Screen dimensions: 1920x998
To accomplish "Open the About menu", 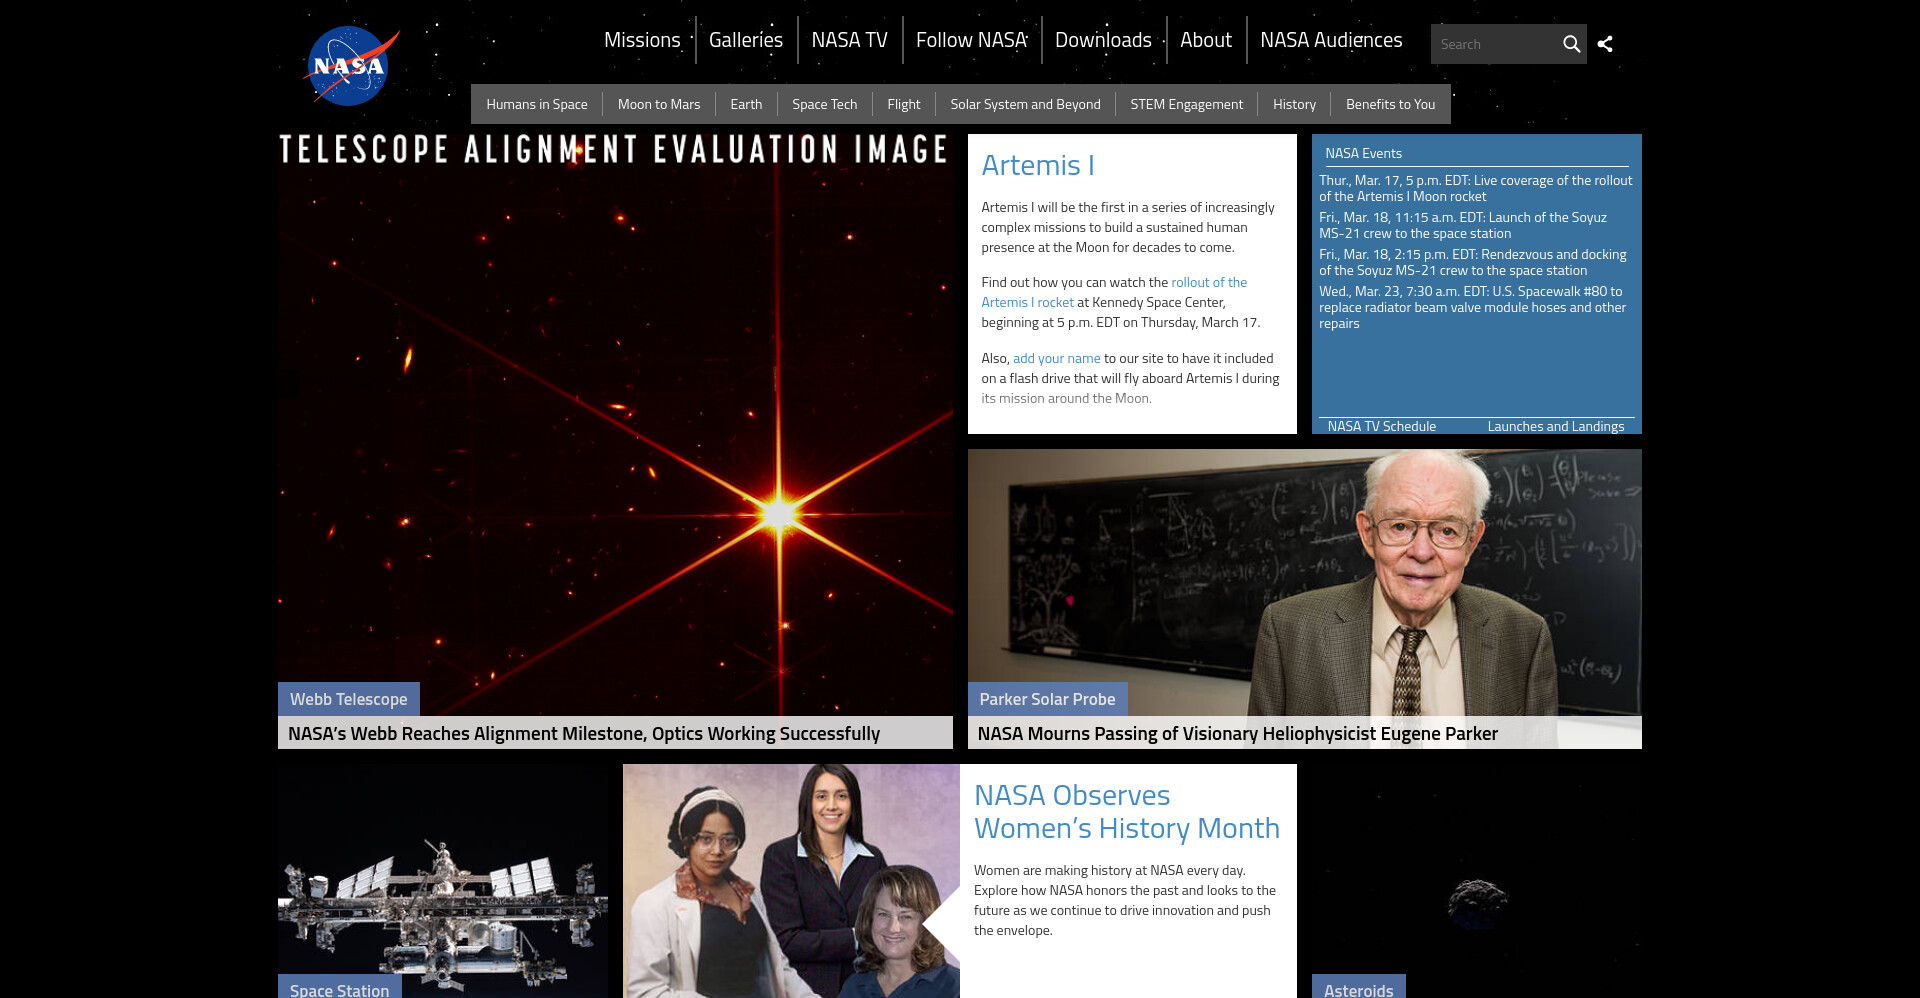I will (1206, 40).
